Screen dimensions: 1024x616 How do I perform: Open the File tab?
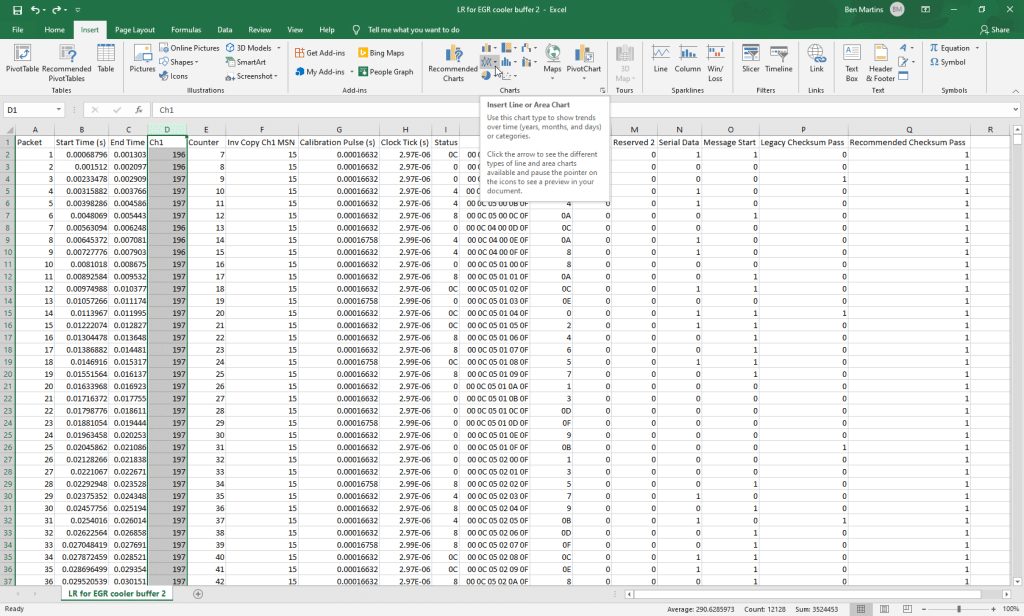coord(18,29)
